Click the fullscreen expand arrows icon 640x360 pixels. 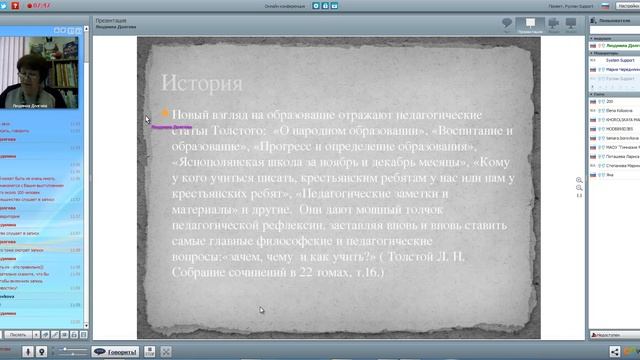(x=166, y=351)
